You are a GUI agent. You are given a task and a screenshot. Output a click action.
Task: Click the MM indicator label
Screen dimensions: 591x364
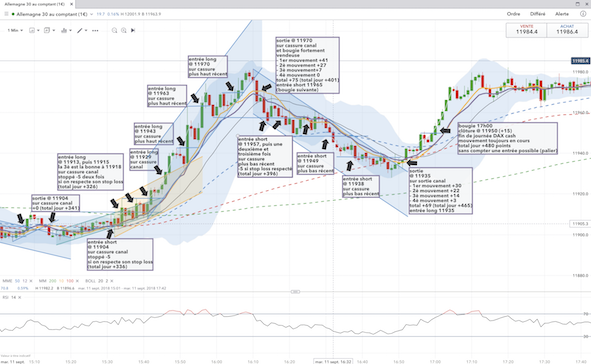pos(42,281)
